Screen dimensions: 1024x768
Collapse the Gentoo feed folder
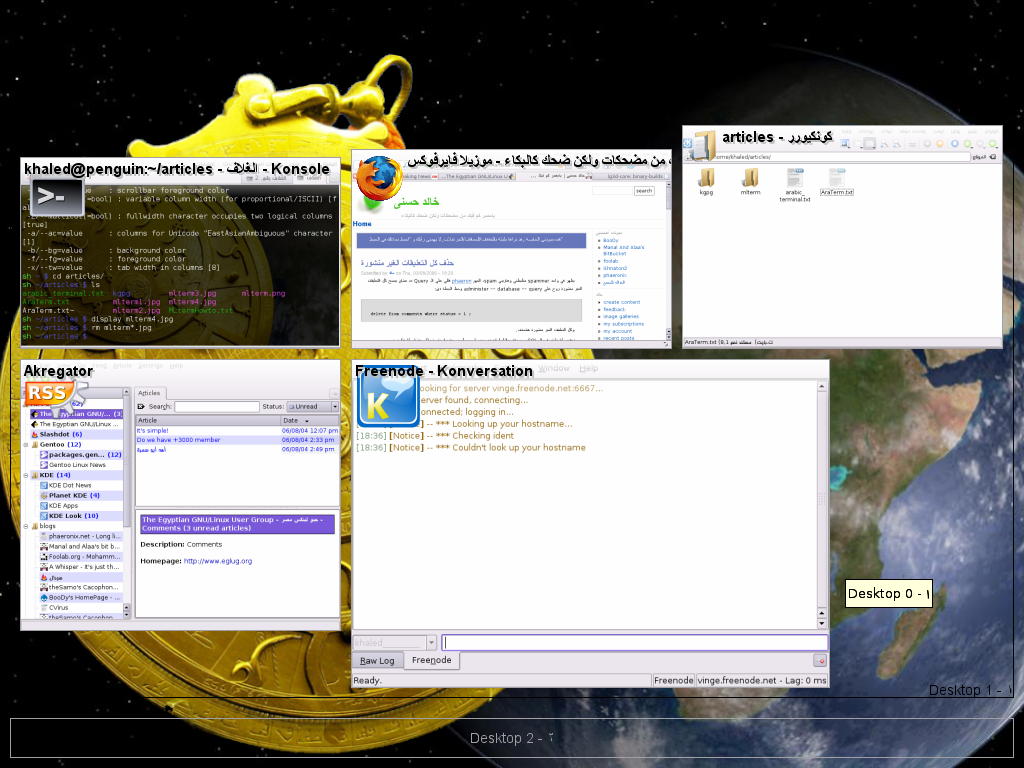coord(26,444)
